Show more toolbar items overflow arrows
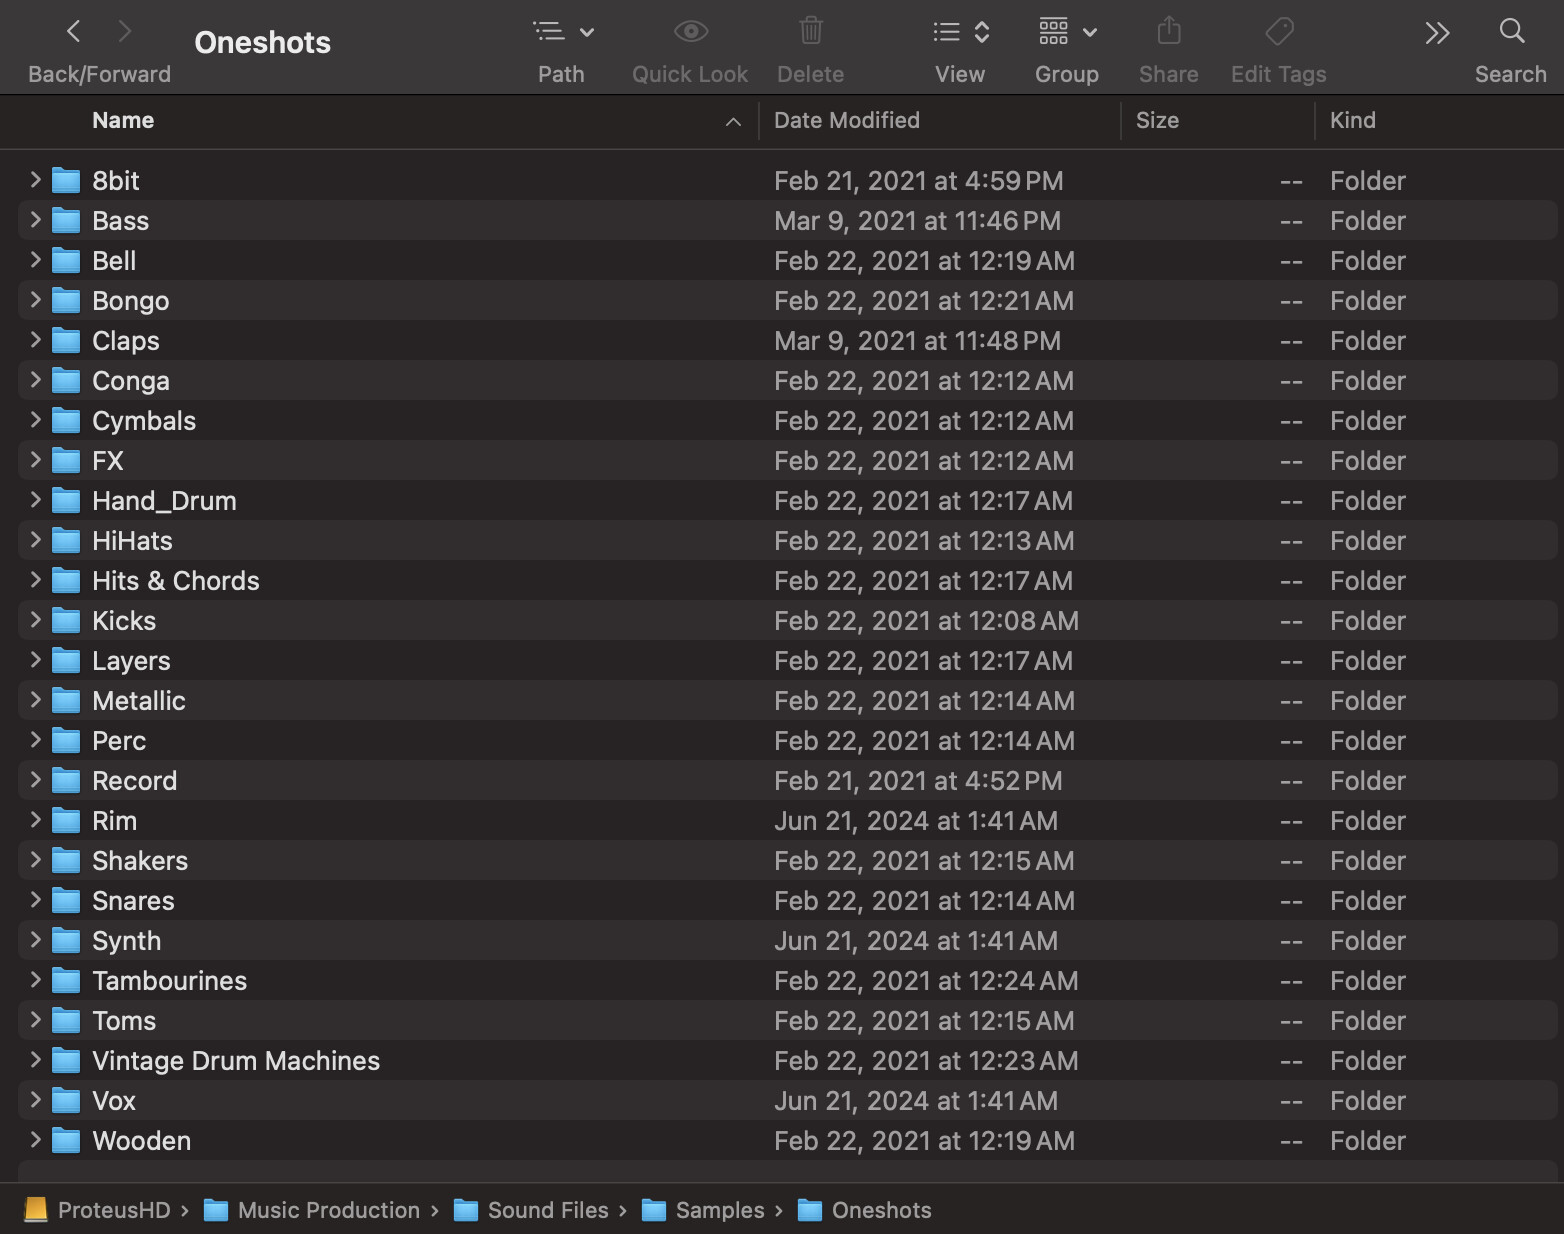Image resolution: width=1564 pixels, height=1234 pixels. pyautogui.click(x=1437, y=33)
